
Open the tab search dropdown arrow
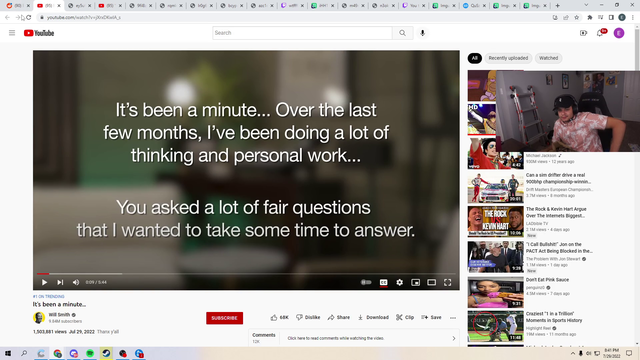click(x=586, y=5)
